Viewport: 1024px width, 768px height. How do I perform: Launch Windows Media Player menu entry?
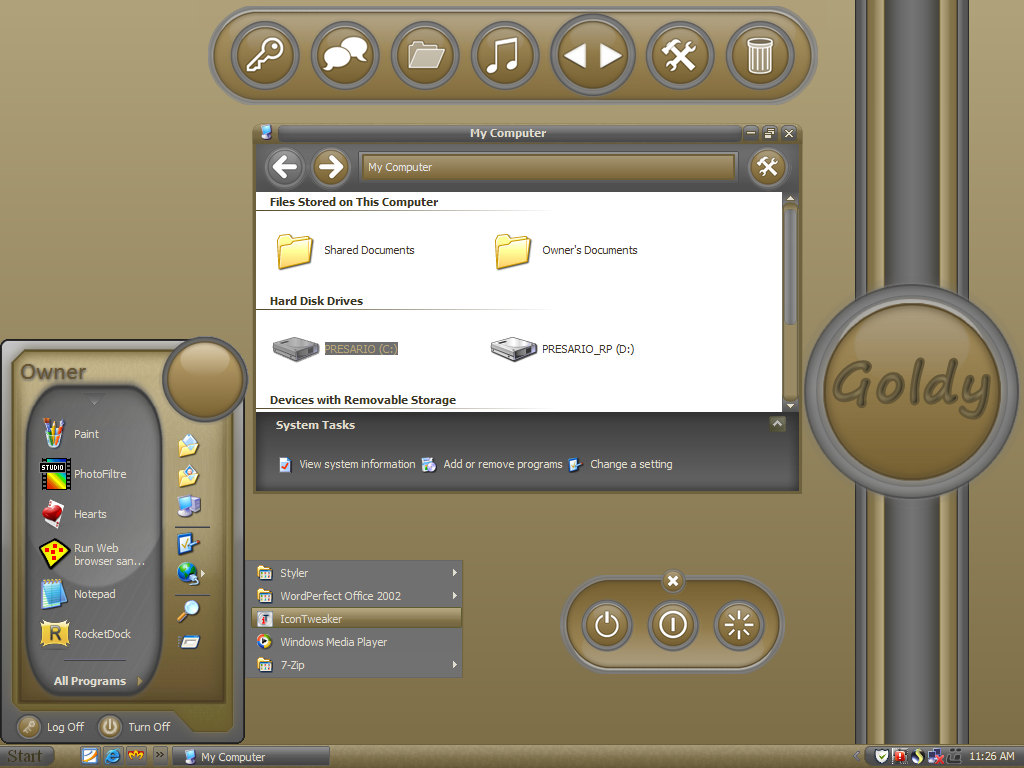pos(357,642)
